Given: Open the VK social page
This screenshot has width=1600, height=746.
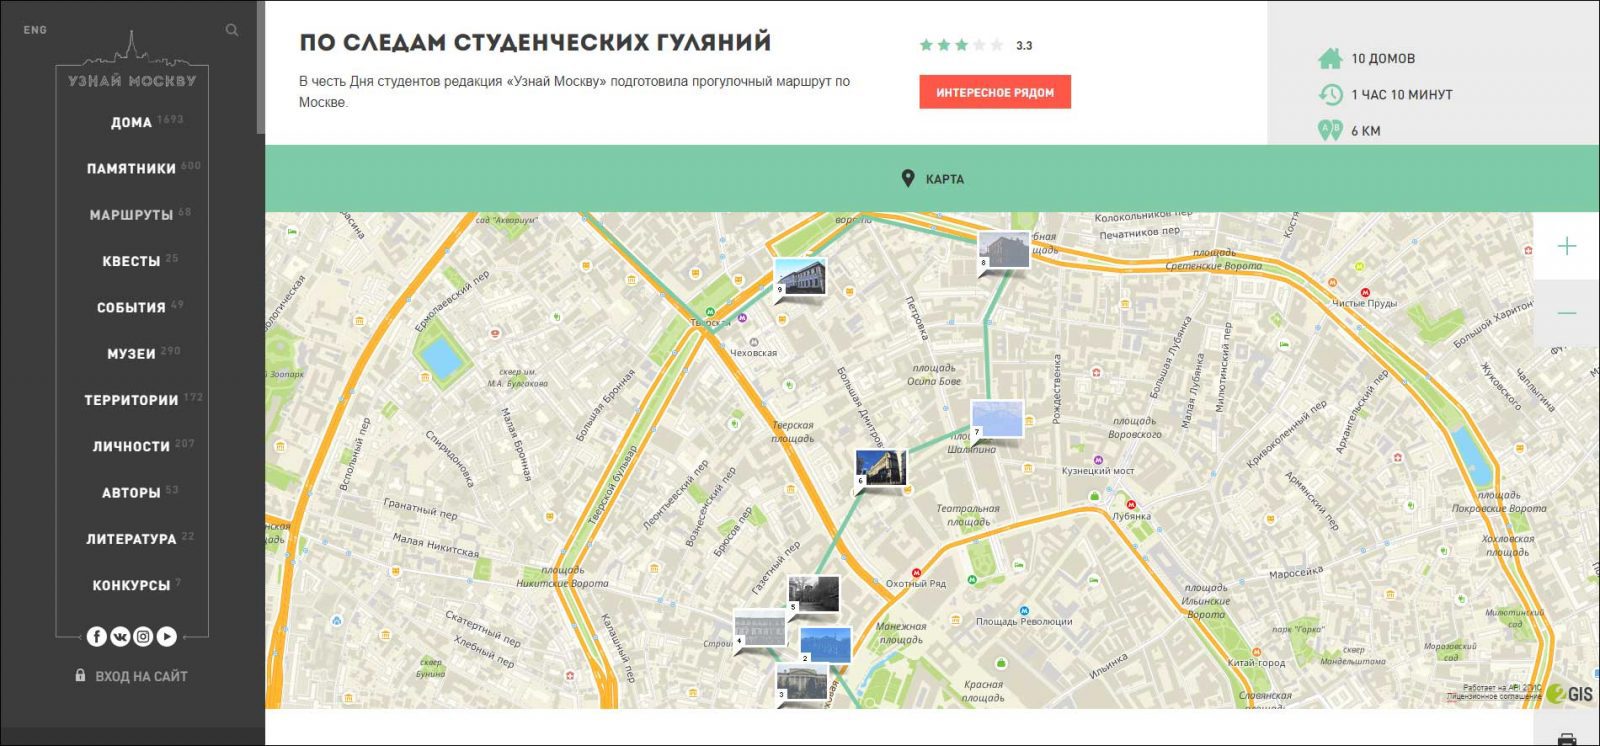Looking at the screenshot, I should click(x=120, y=636).
